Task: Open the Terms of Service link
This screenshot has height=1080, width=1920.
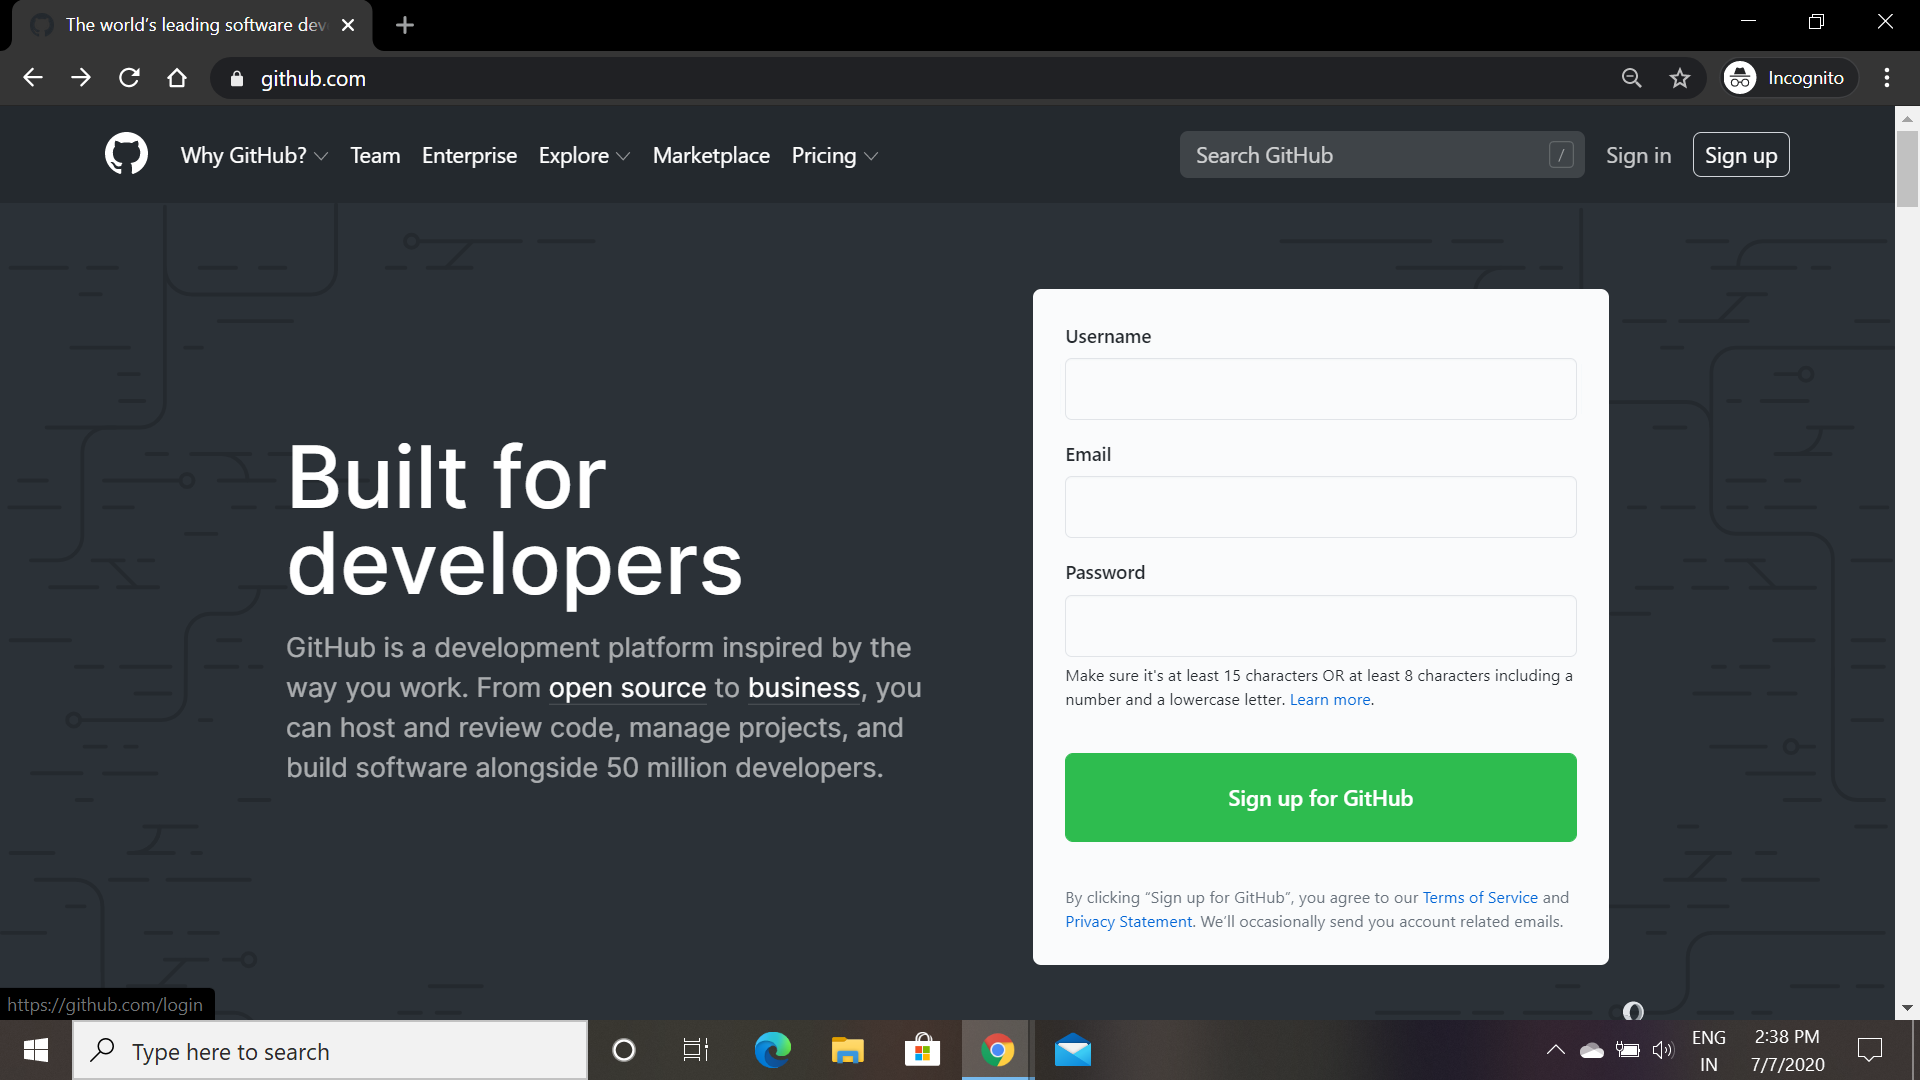Action: pyautogui.click(x=1480, y=897)
